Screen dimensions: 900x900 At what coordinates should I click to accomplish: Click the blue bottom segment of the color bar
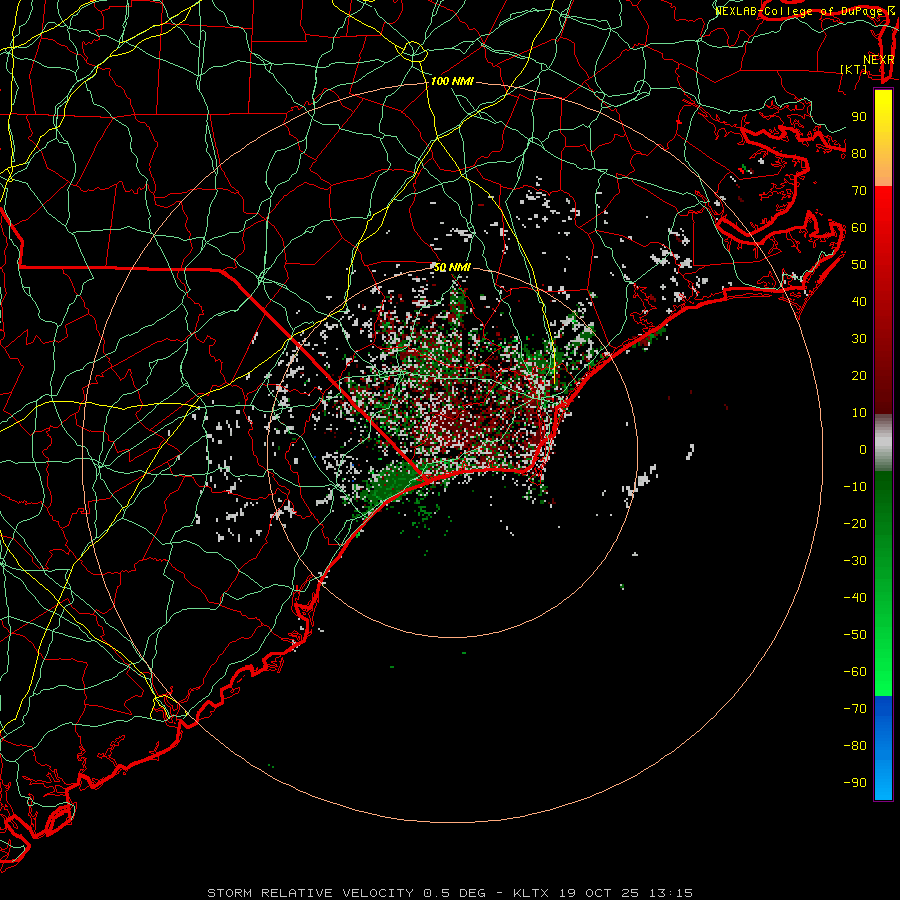[x=883, y=748]
